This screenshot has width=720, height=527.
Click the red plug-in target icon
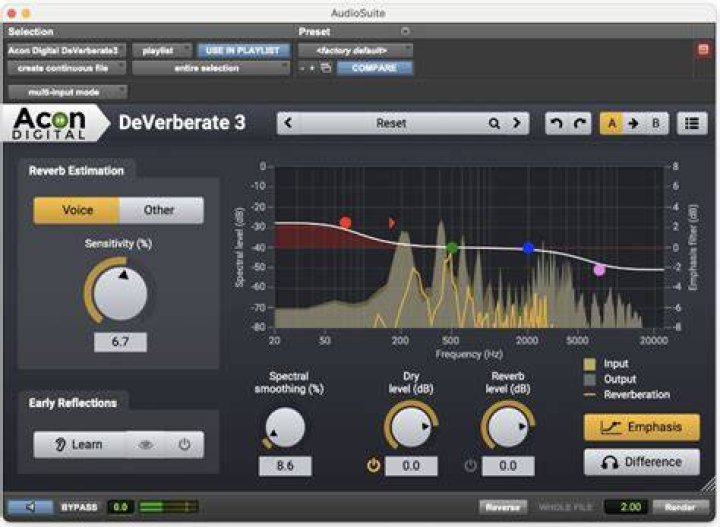click(703, 49)
